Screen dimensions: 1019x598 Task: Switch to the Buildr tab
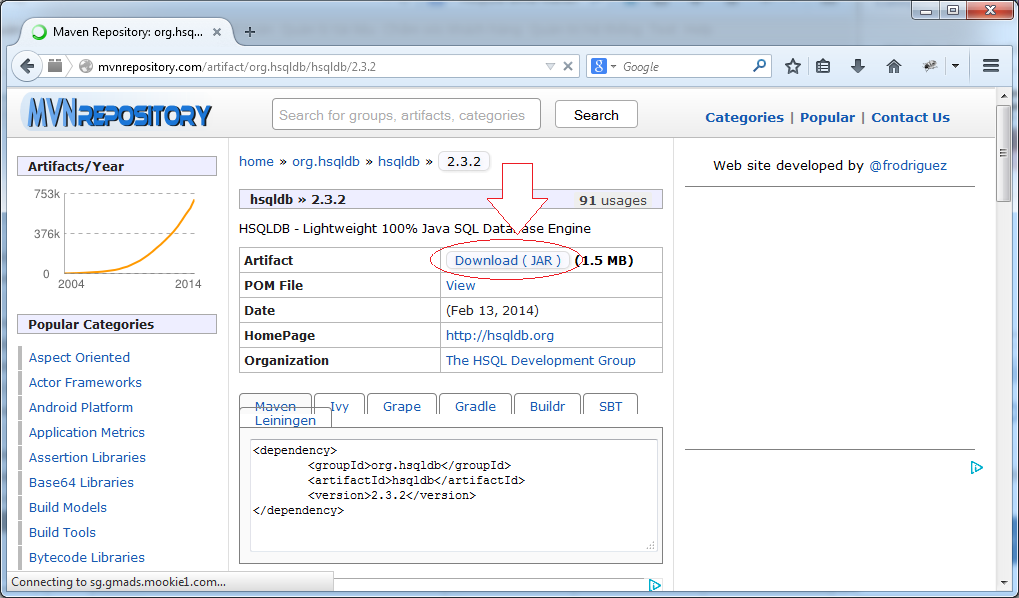coord(547,404)
